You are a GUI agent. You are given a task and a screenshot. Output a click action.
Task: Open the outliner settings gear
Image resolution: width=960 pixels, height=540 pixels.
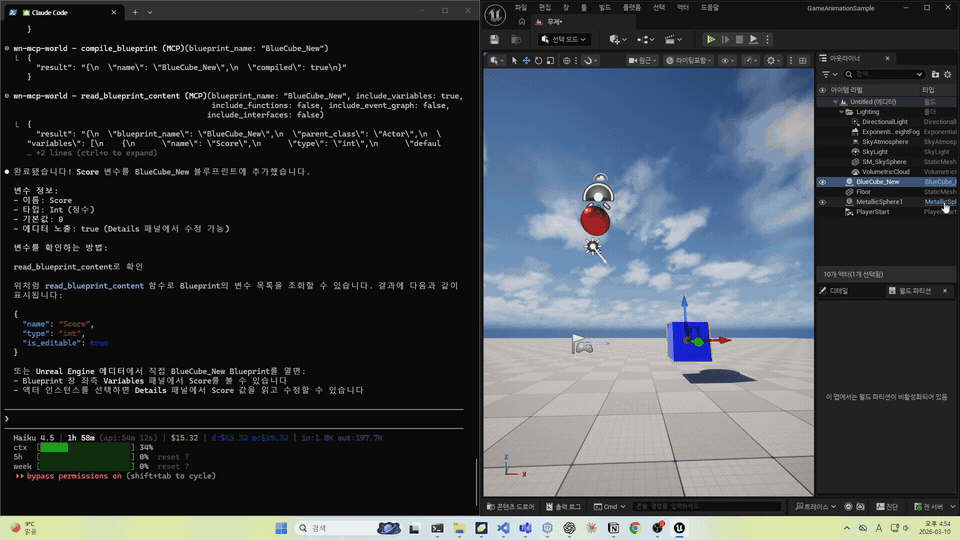click(x=948, y=74)
